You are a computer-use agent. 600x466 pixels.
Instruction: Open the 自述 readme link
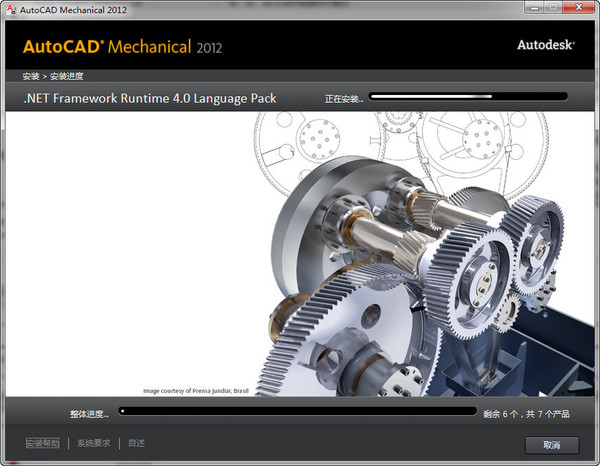(x=136, y=443)
